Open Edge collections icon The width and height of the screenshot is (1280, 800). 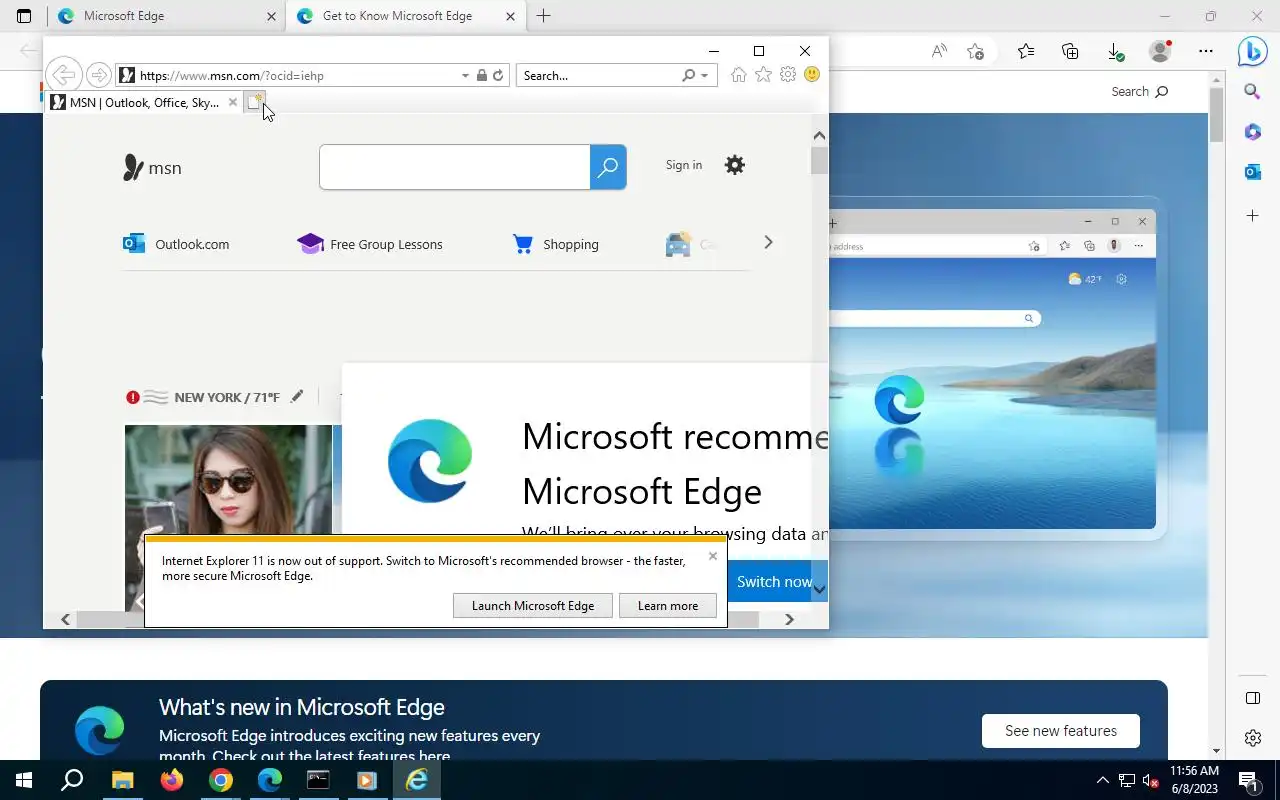[x=1070, y=51]
